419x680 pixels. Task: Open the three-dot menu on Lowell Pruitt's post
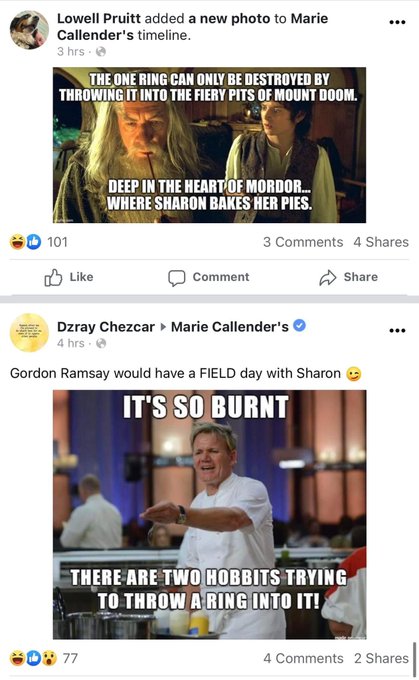pos(397,22)
